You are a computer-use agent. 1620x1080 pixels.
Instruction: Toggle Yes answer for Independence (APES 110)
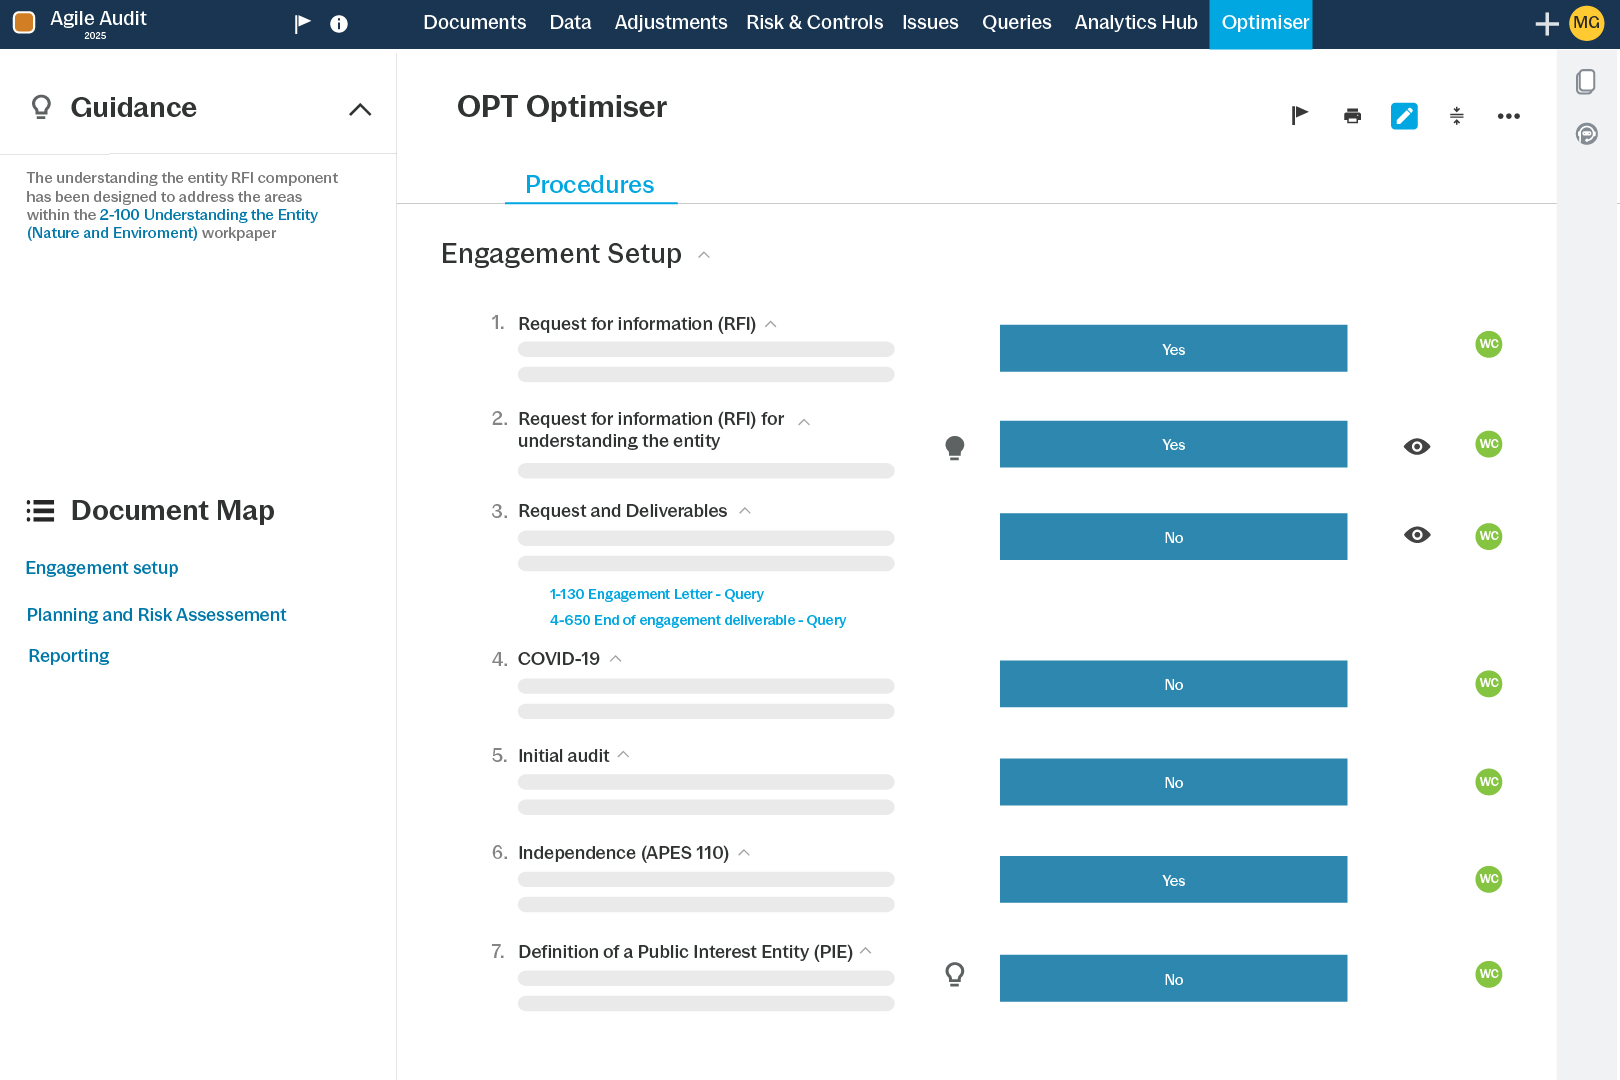(1173, 880)
